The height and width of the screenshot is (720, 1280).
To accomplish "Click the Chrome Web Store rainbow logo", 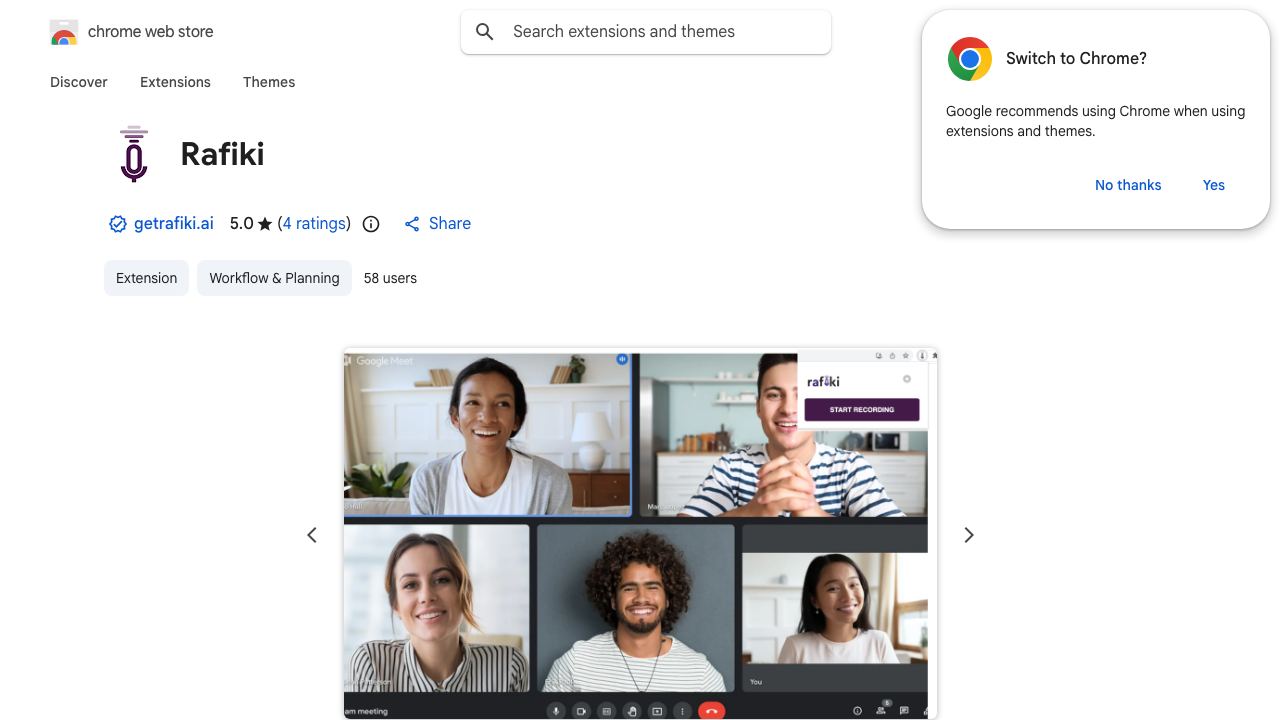I will (64, 32).
